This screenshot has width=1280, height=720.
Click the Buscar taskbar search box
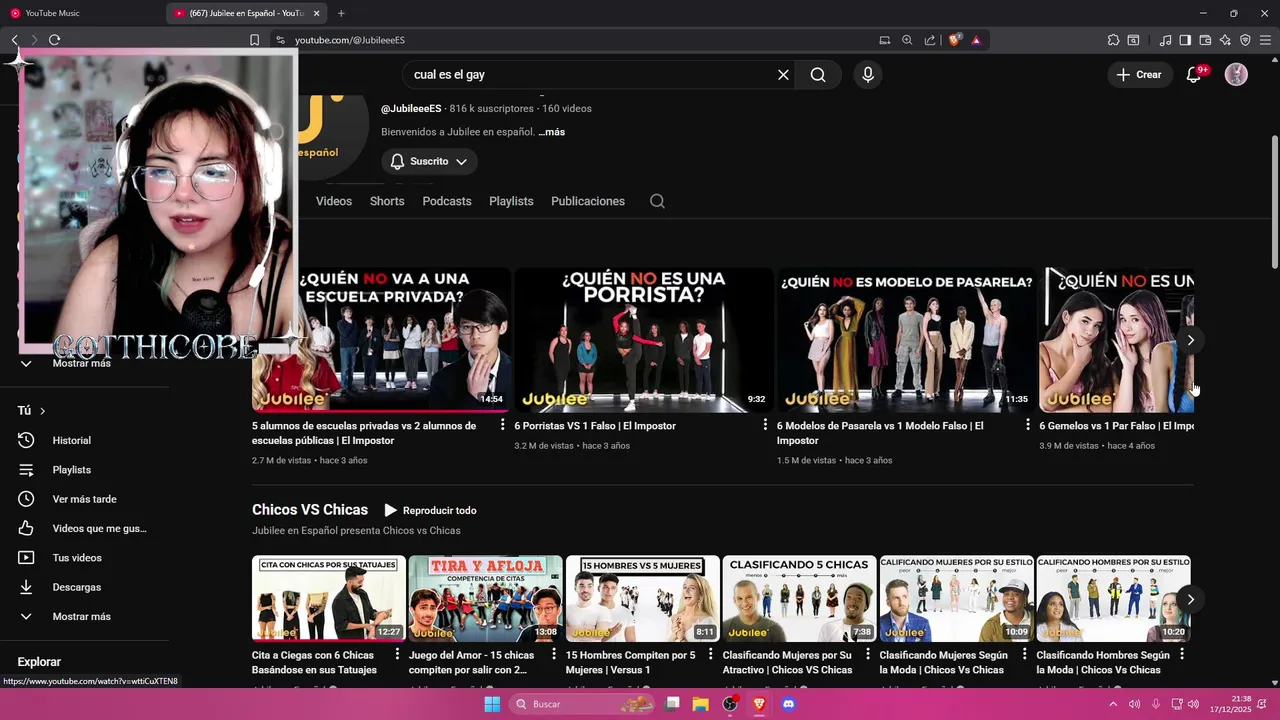click(584, 704)
